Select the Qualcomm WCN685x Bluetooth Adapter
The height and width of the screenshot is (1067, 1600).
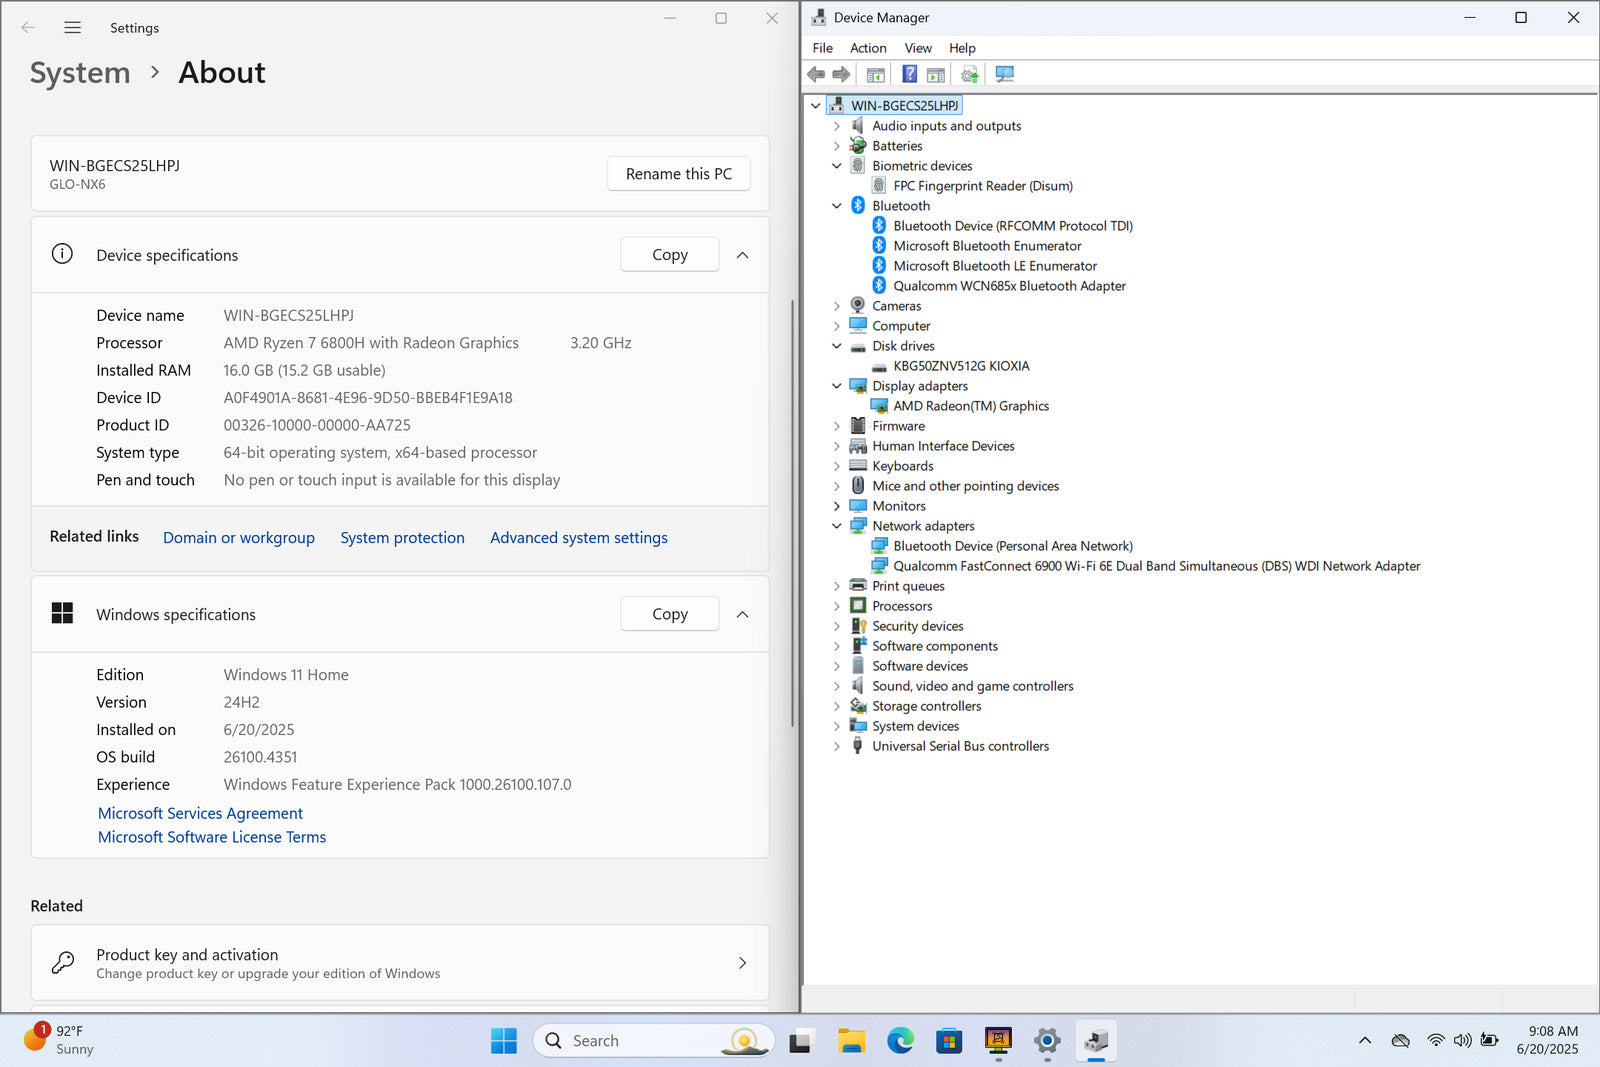coord(1009,286)
